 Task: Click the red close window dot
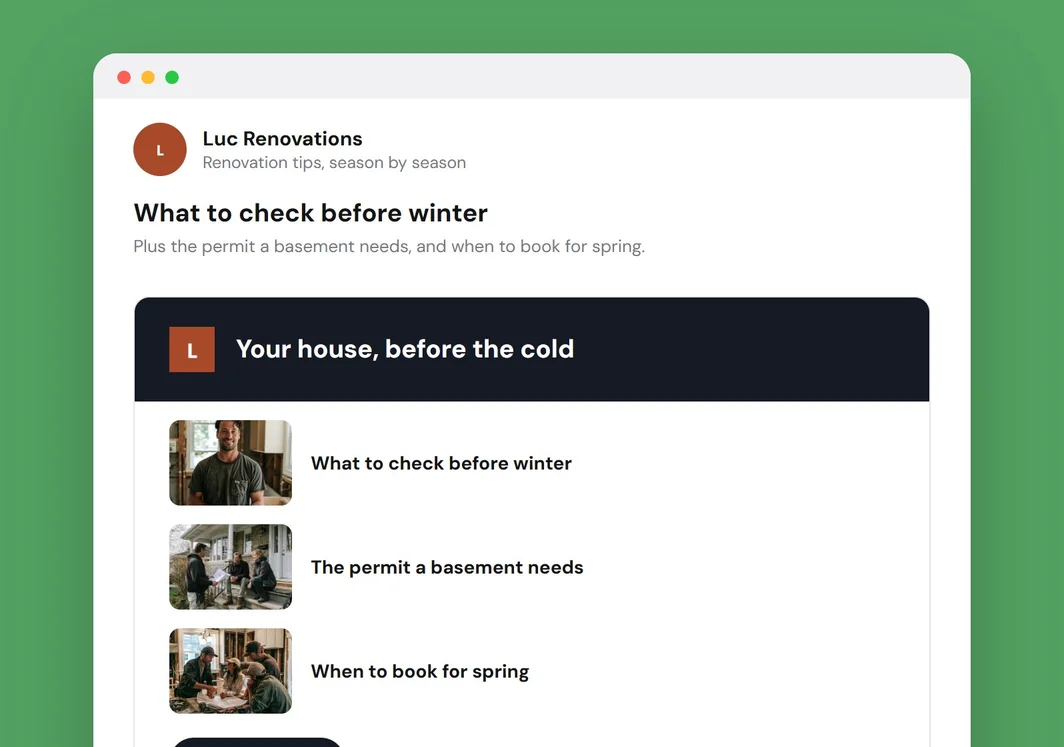[124, 77]
